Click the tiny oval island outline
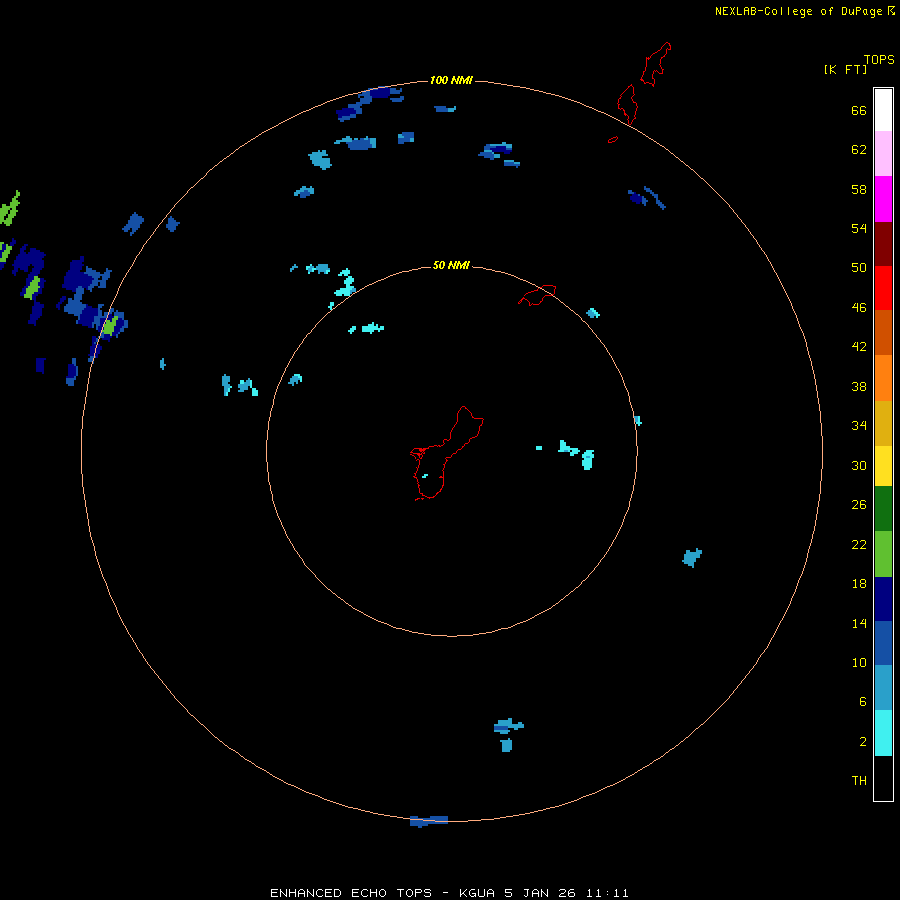The height and width of the screenshot is (900, 900). point(613,139)
